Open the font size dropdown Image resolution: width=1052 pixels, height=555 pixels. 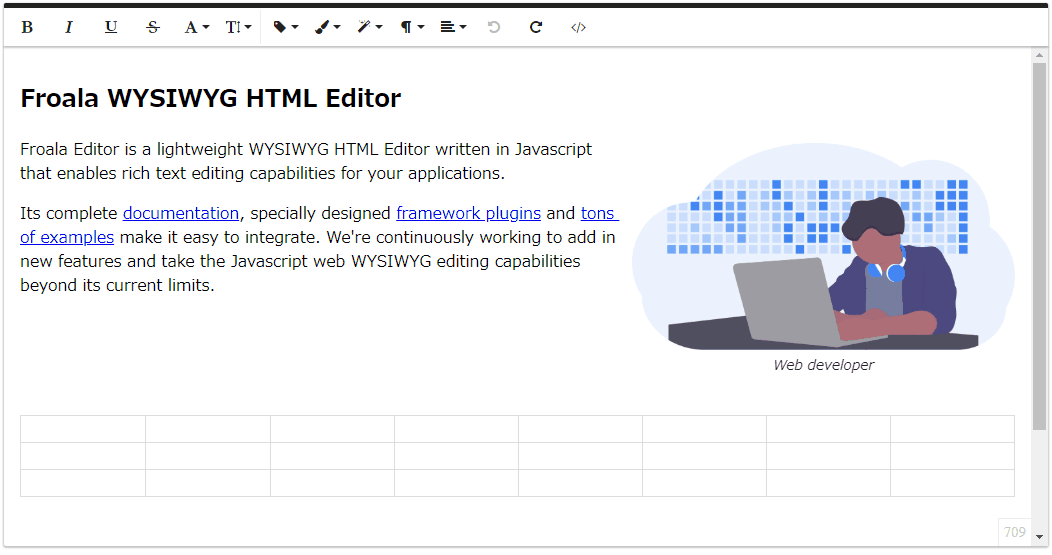(x=238, y=27)
